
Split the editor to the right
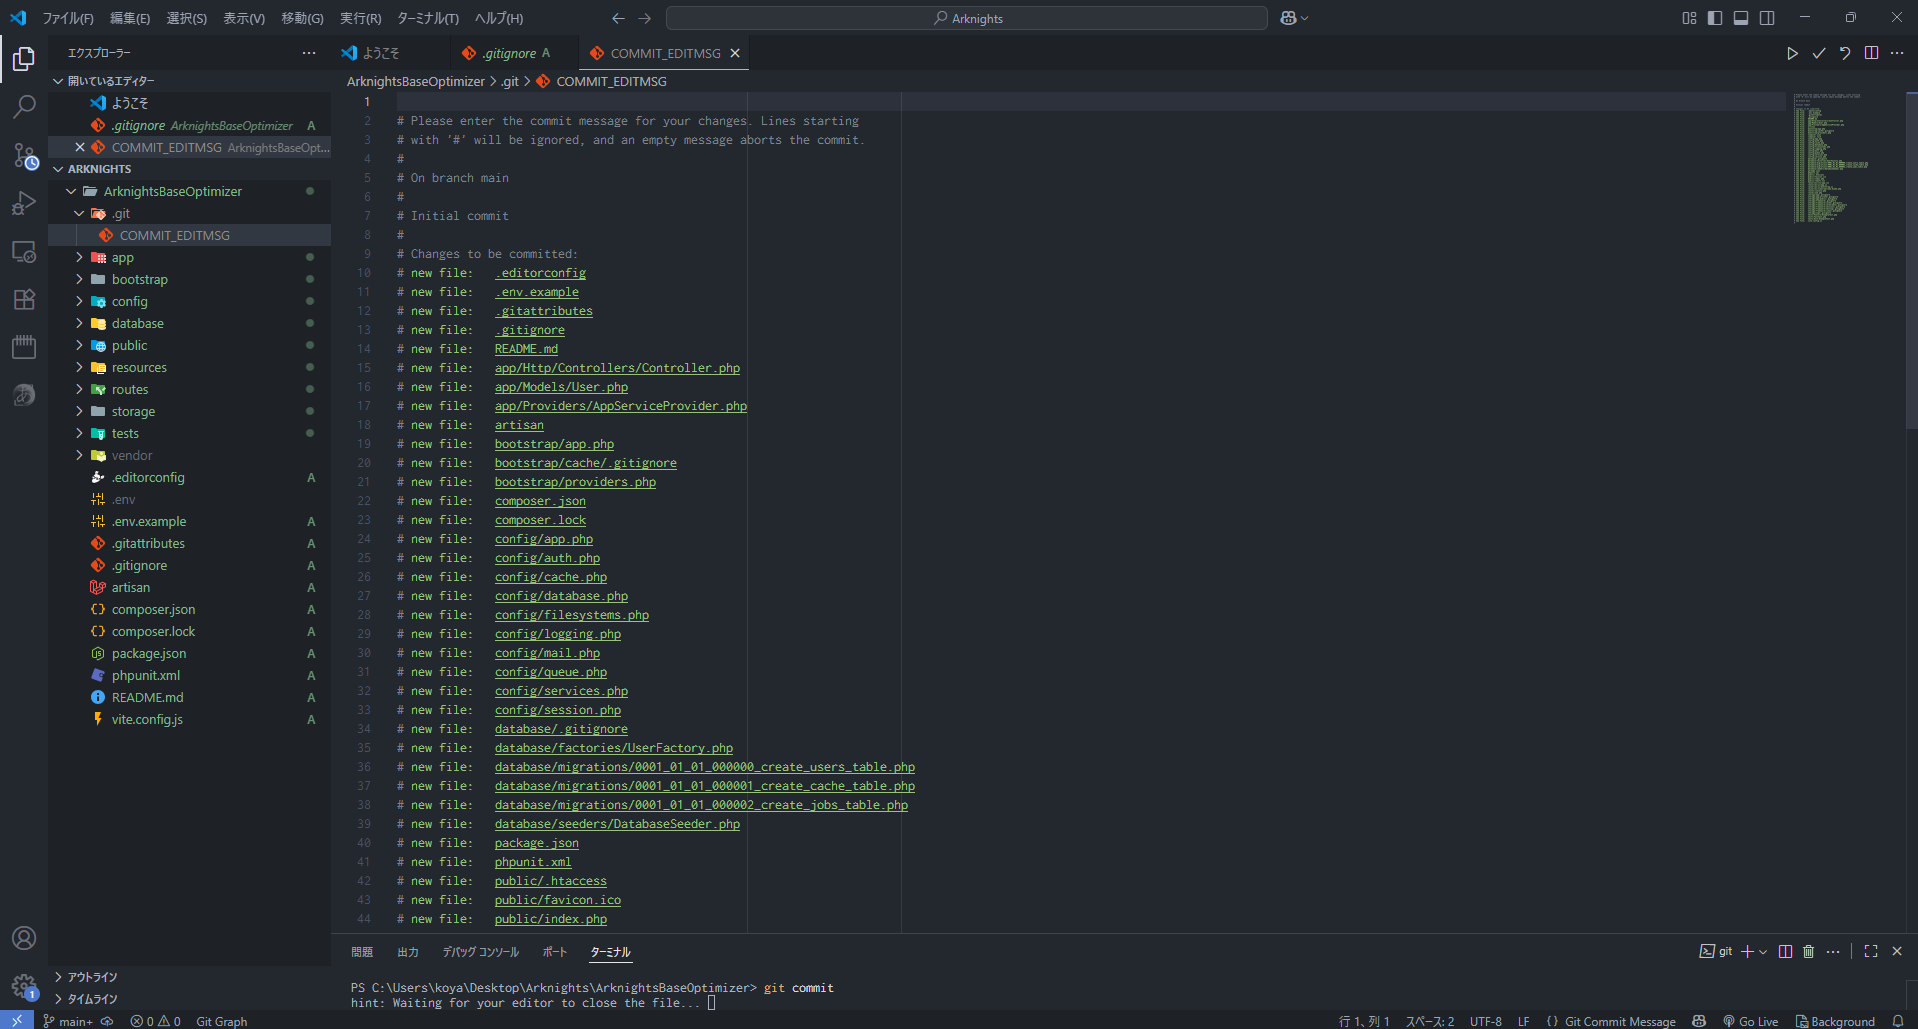pyautogui.click(x=1871, y=53)
